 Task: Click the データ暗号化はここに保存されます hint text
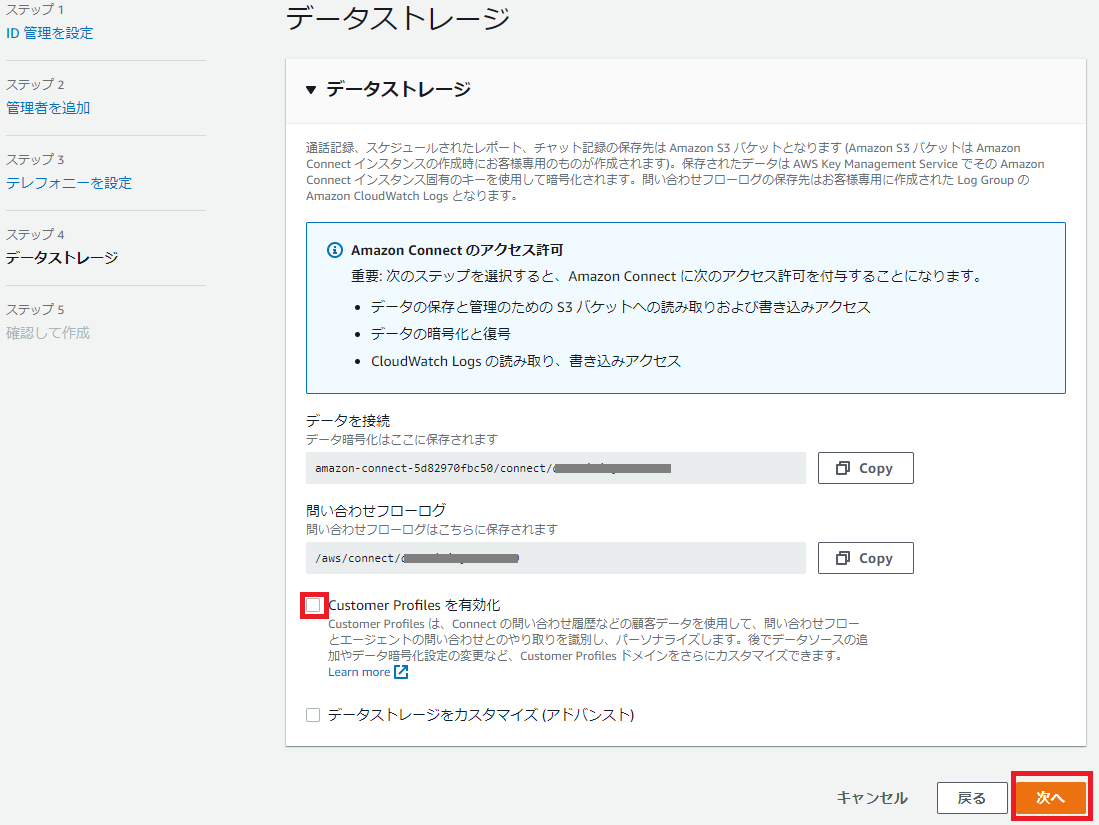[x=402, y=439]
